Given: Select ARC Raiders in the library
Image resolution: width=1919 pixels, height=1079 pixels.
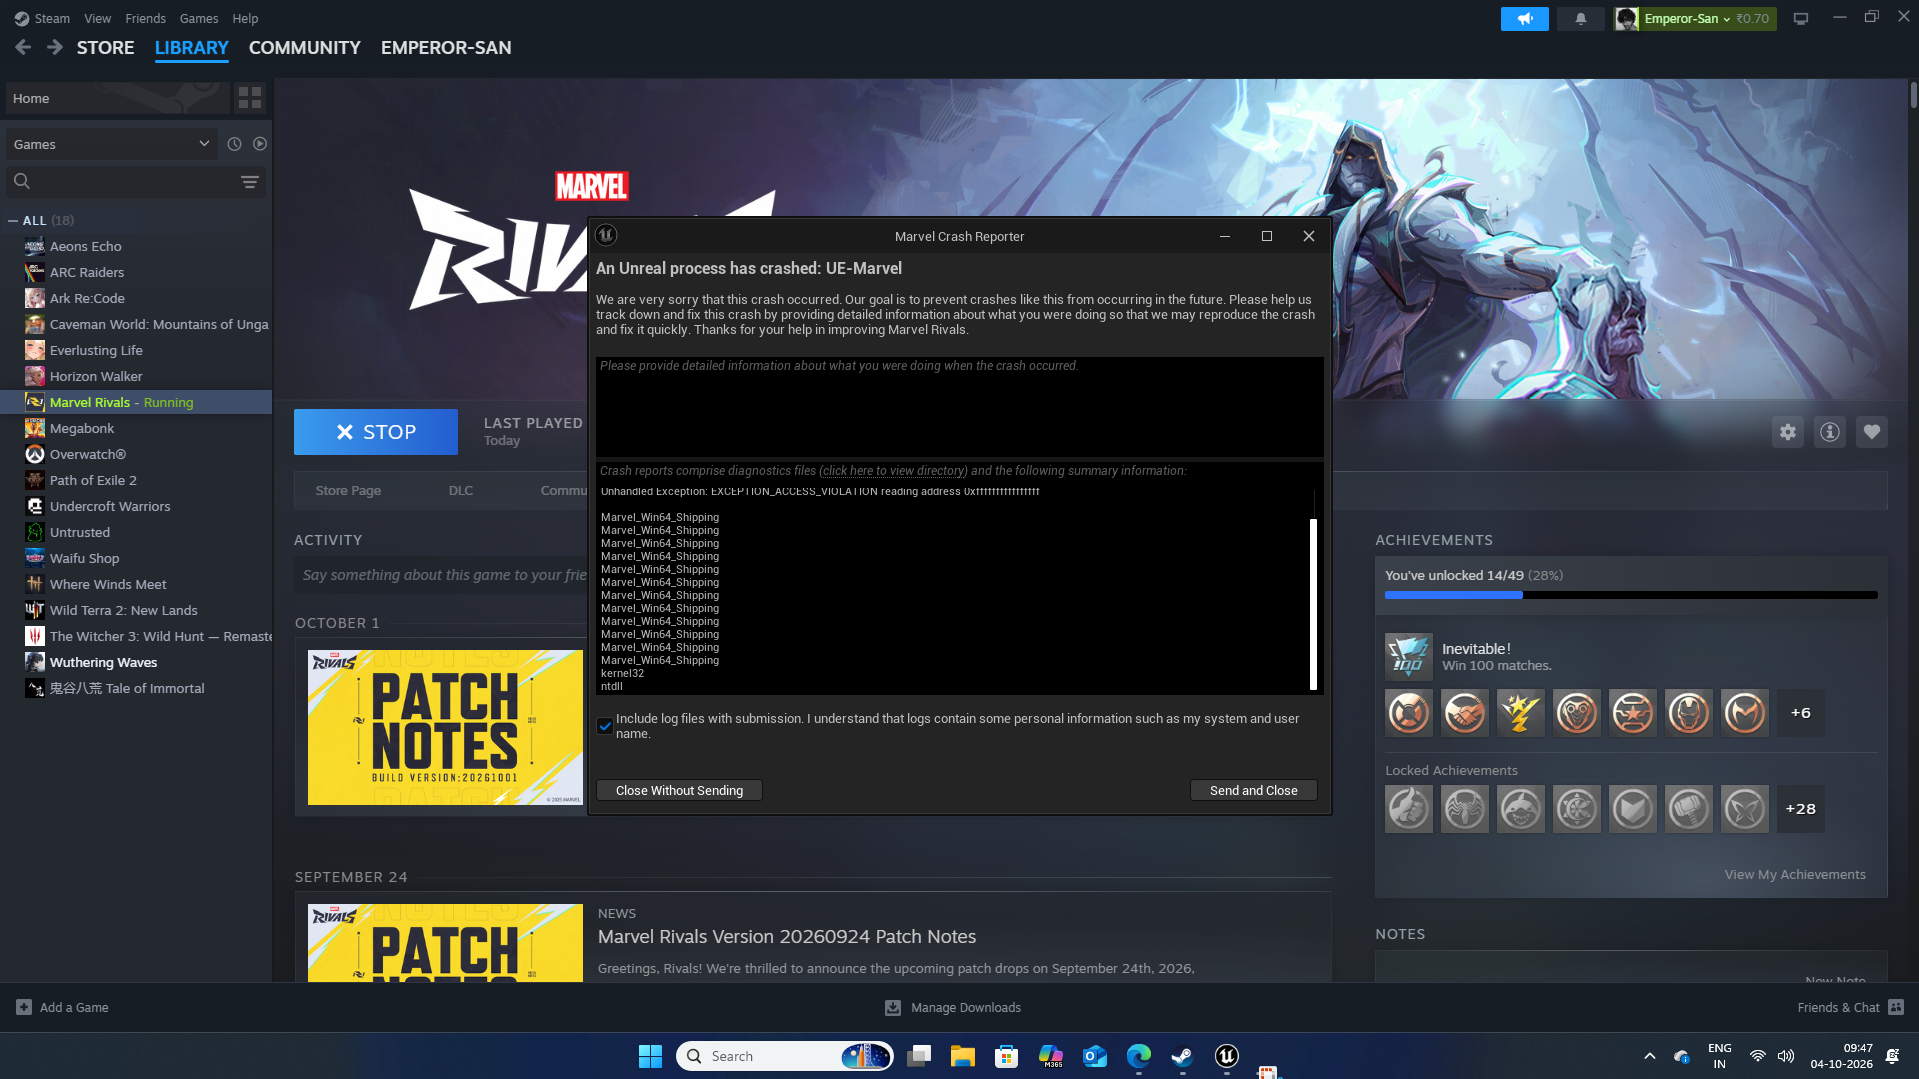Looking at the screenshot, I should (136, 272).
